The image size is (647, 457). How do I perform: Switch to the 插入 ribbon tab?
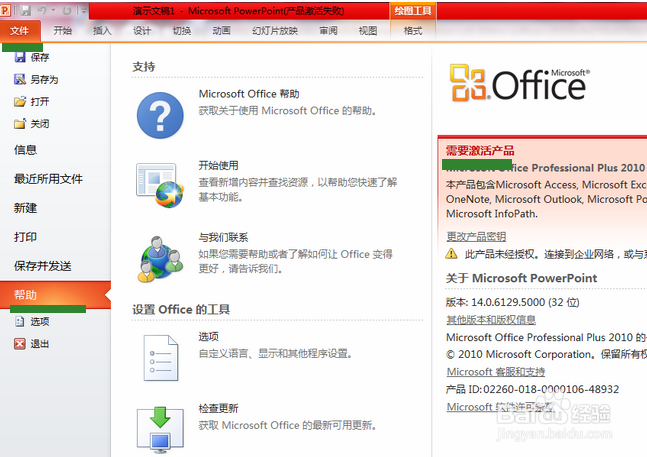[x=102, y=31]
